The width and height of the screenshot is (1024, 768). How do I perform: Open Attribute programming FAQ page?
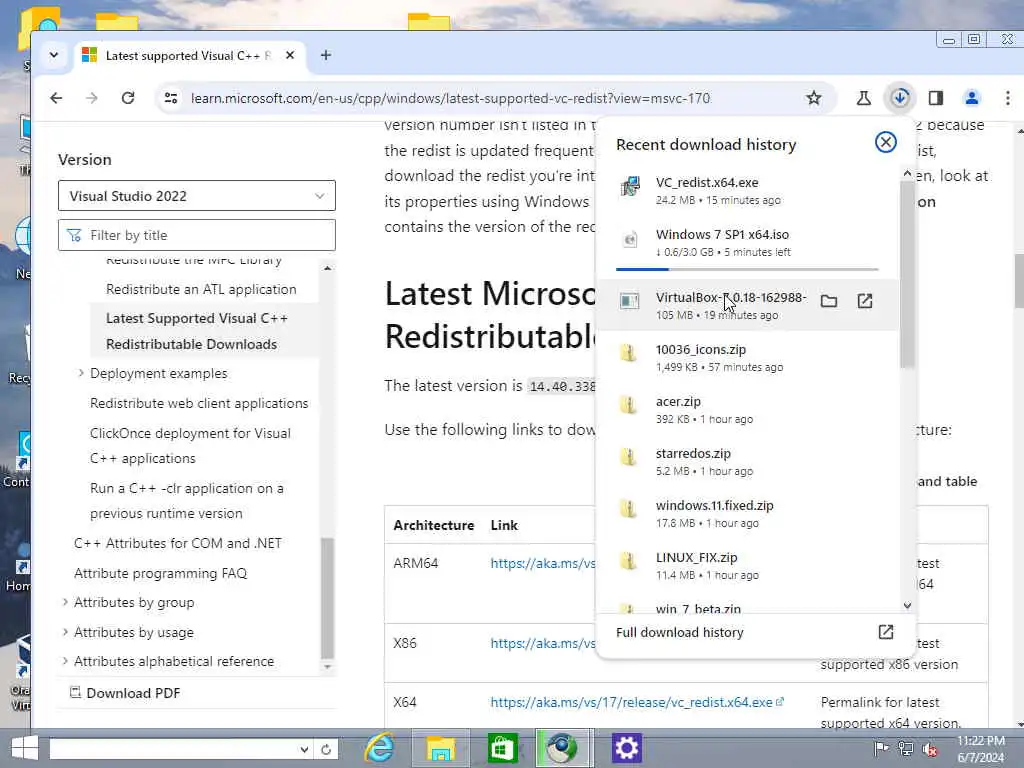[x=161, y=573]
